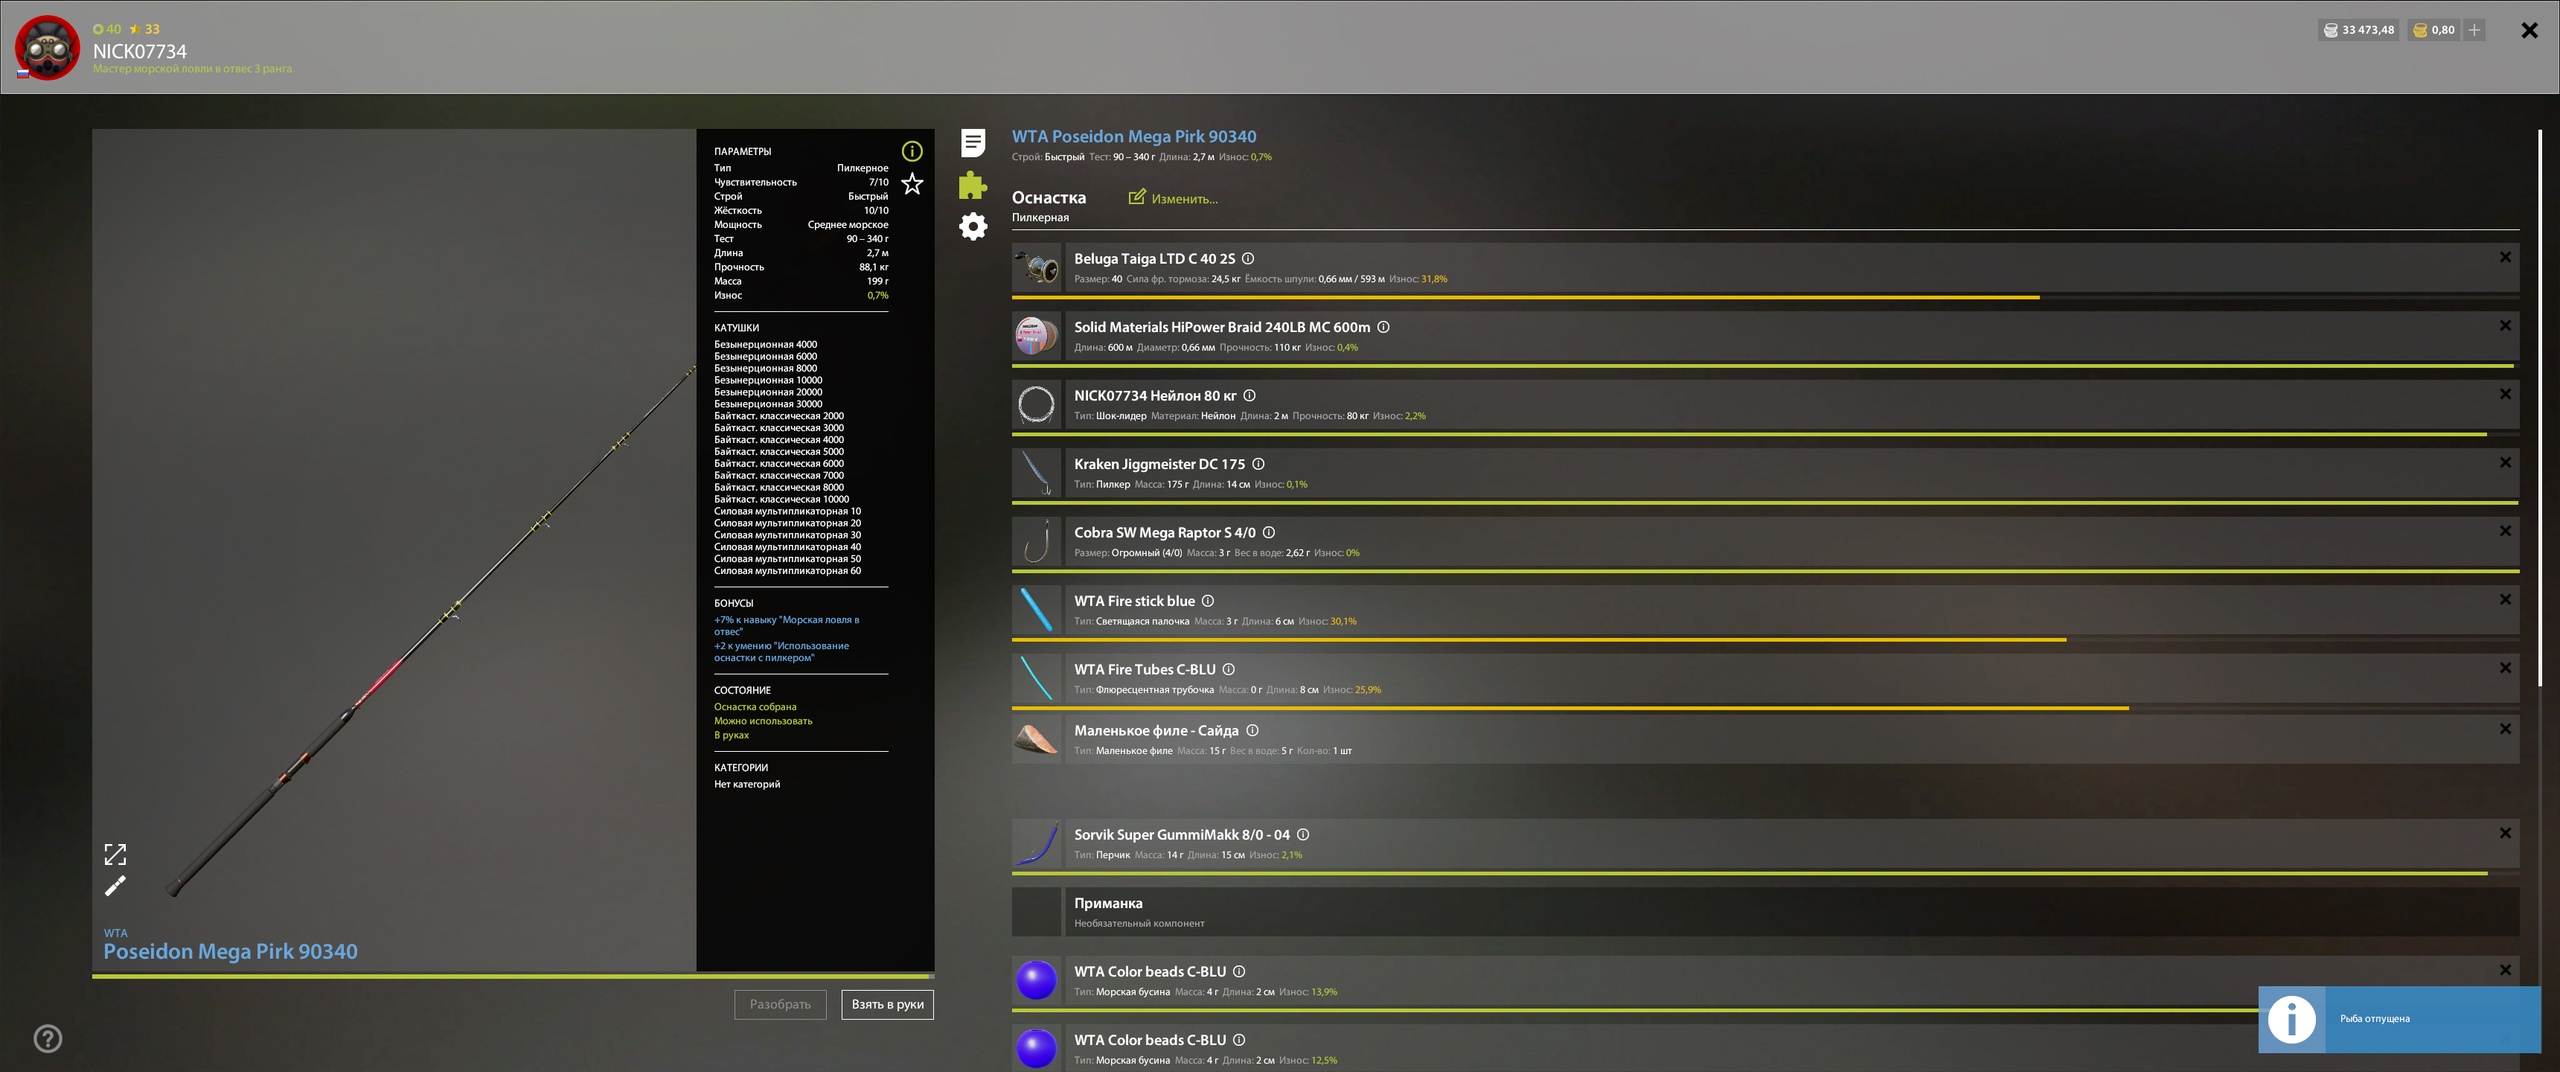Click the Разобрать button
Screen dimensions: 2560x1072
(x=780, y=1004)
